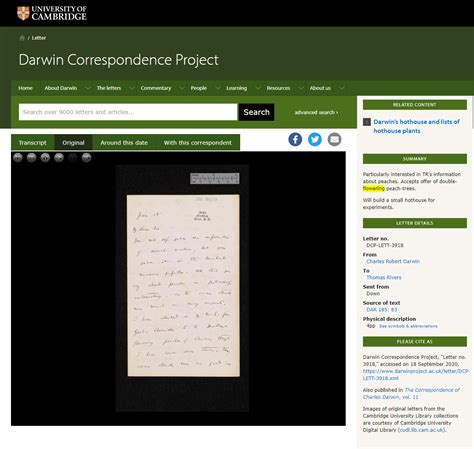Share this letter on Facebook

(295, 139)
